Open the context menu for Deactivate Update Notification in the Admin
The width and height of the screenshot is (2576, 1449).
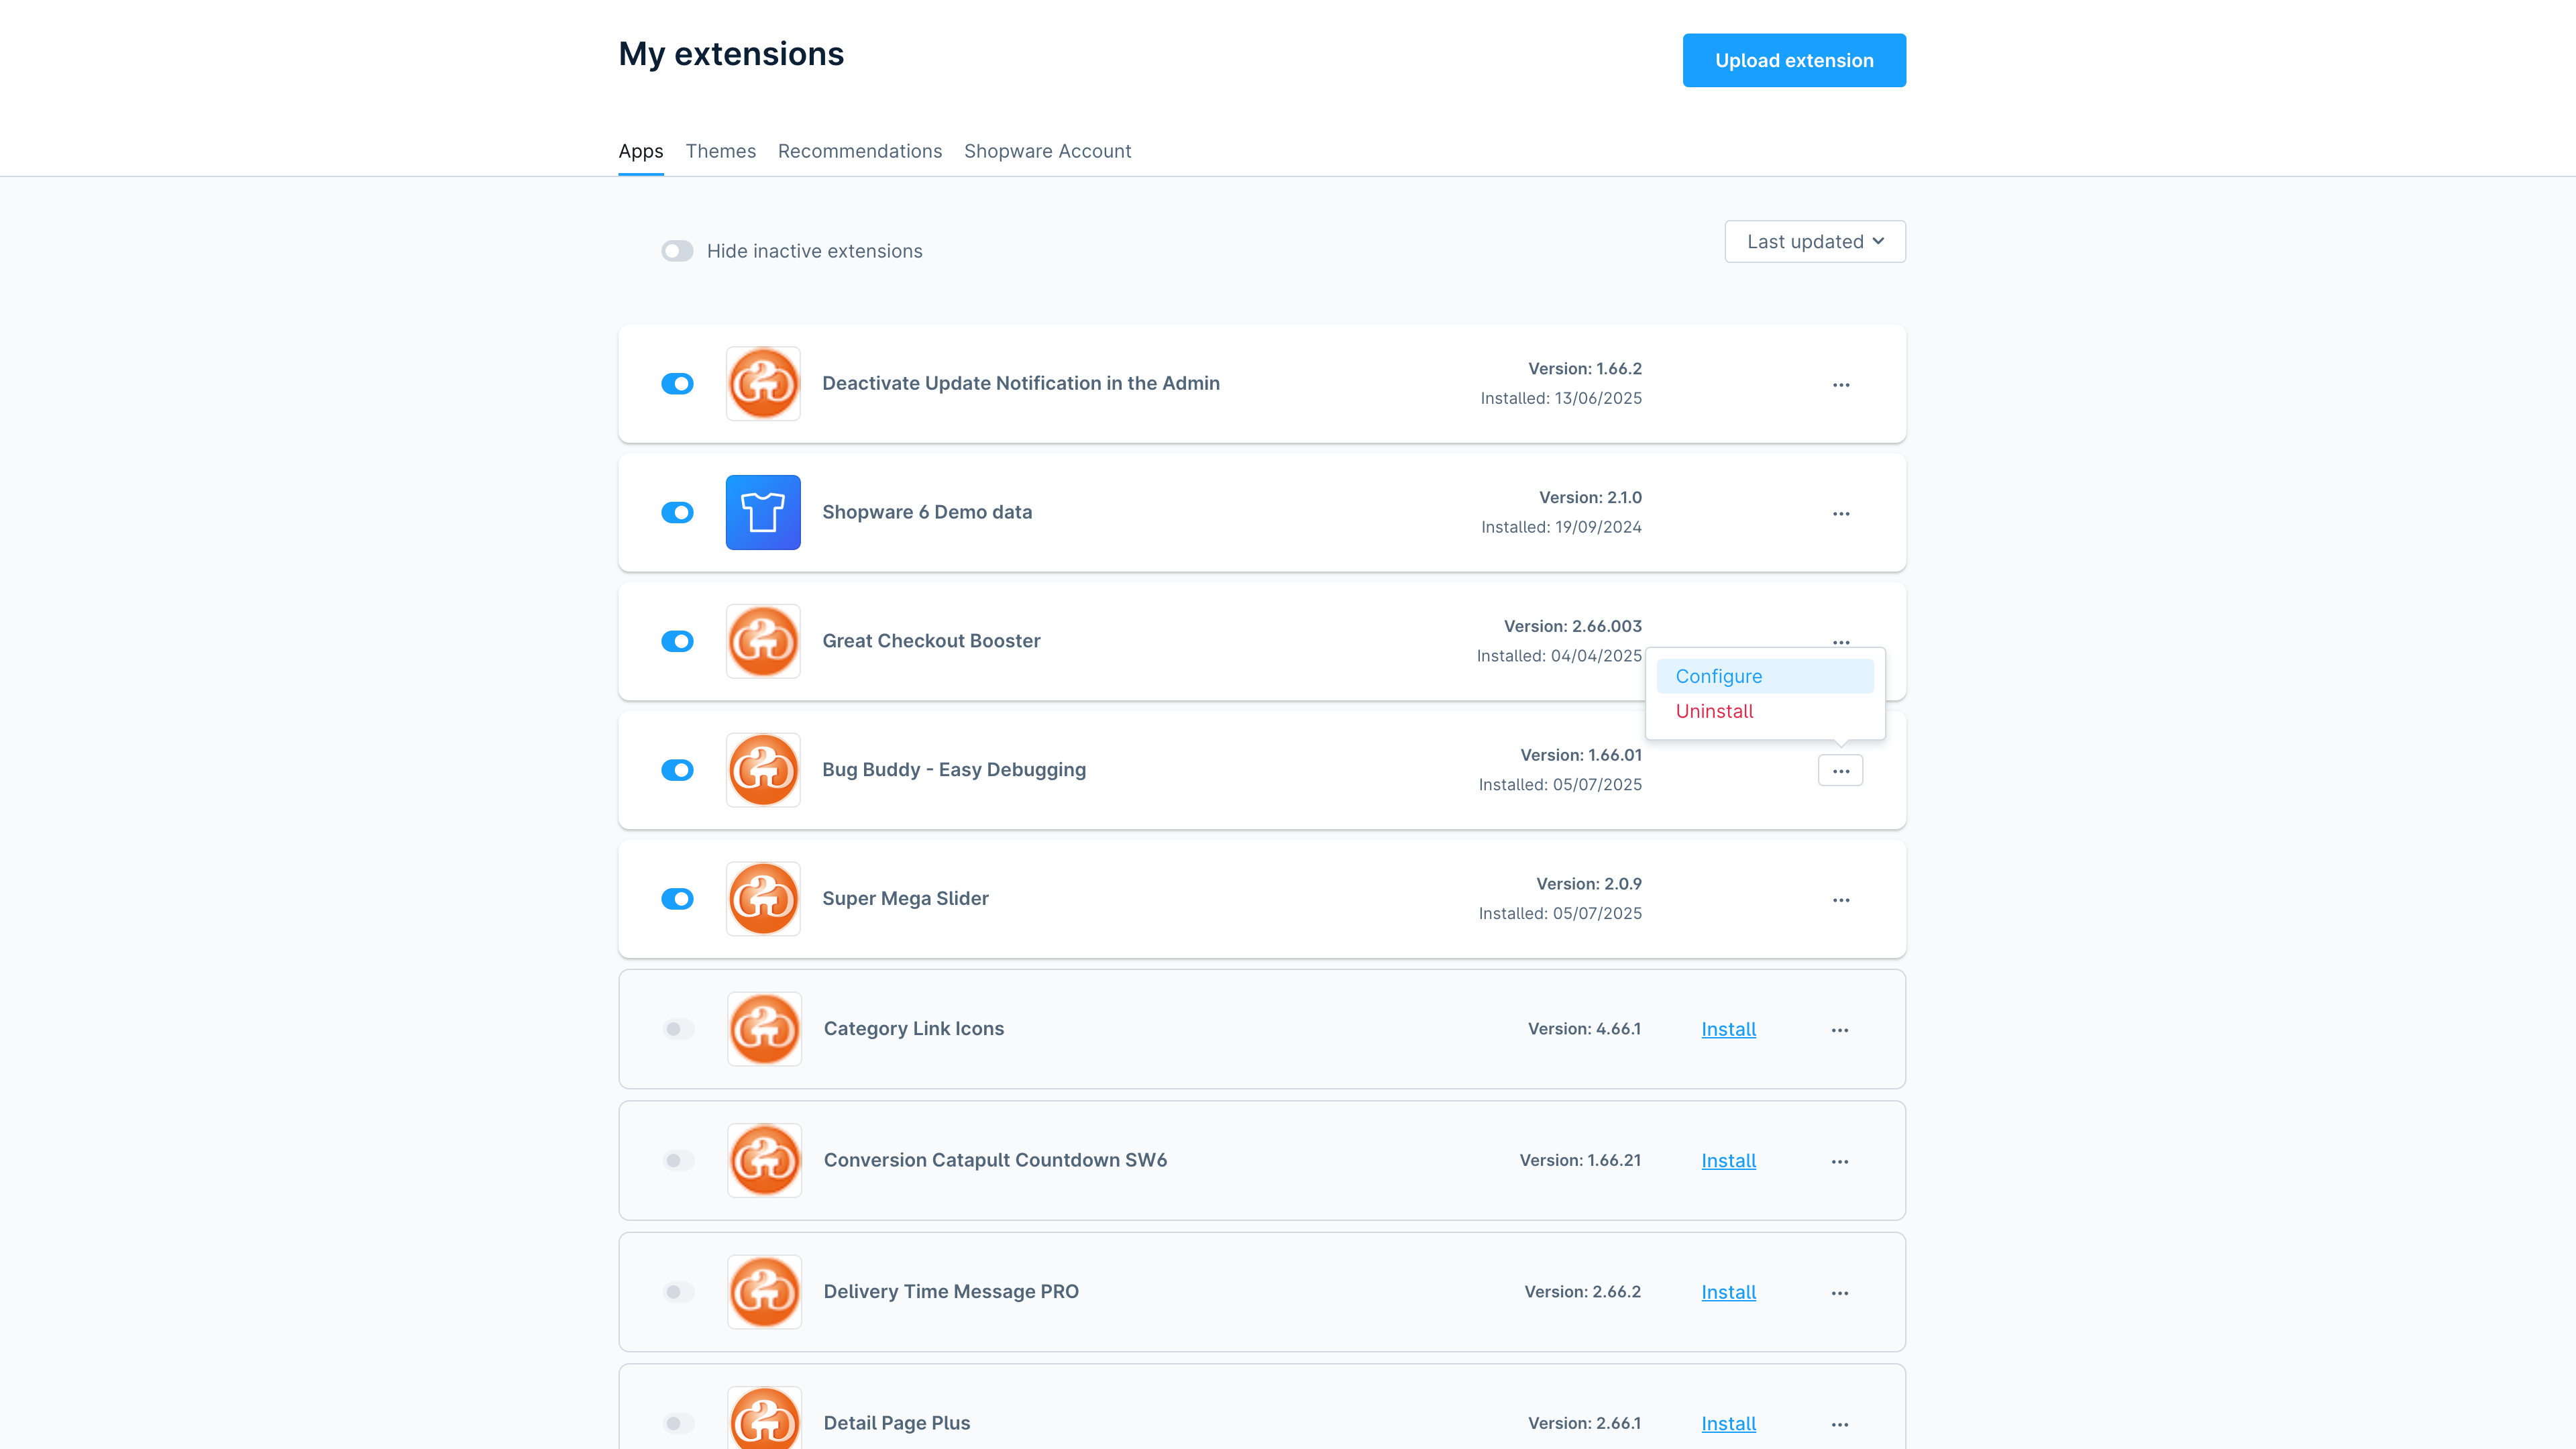[x=1840, y=385]
